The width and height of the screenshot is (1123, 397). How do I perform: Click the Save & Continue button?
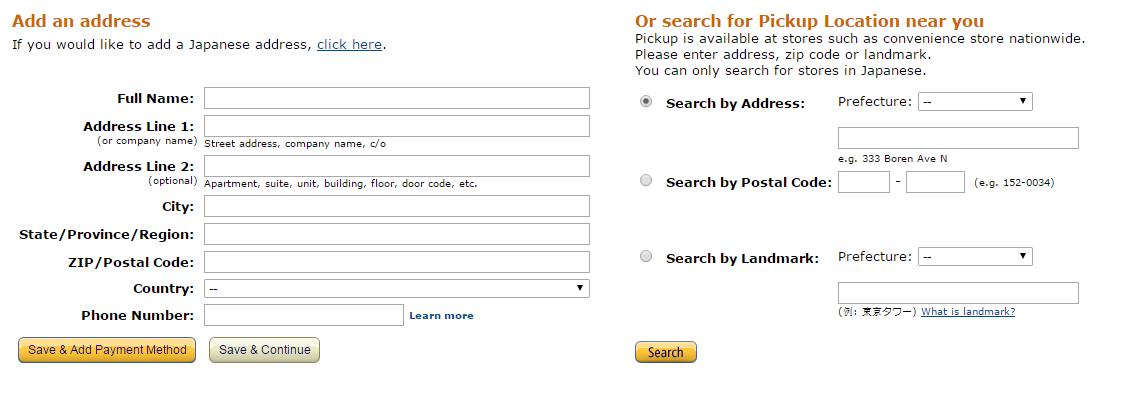point(264,350)
